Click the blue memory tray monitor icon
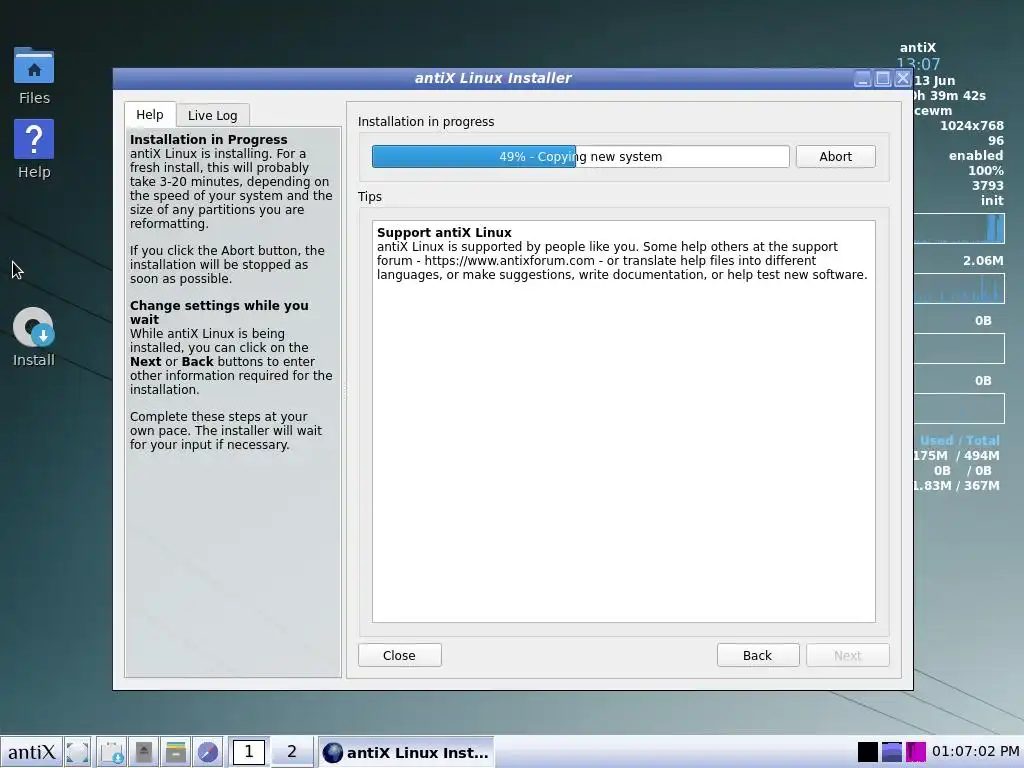Image resolution: width=1024 pixels, height=768 pixels. point(891,752)
